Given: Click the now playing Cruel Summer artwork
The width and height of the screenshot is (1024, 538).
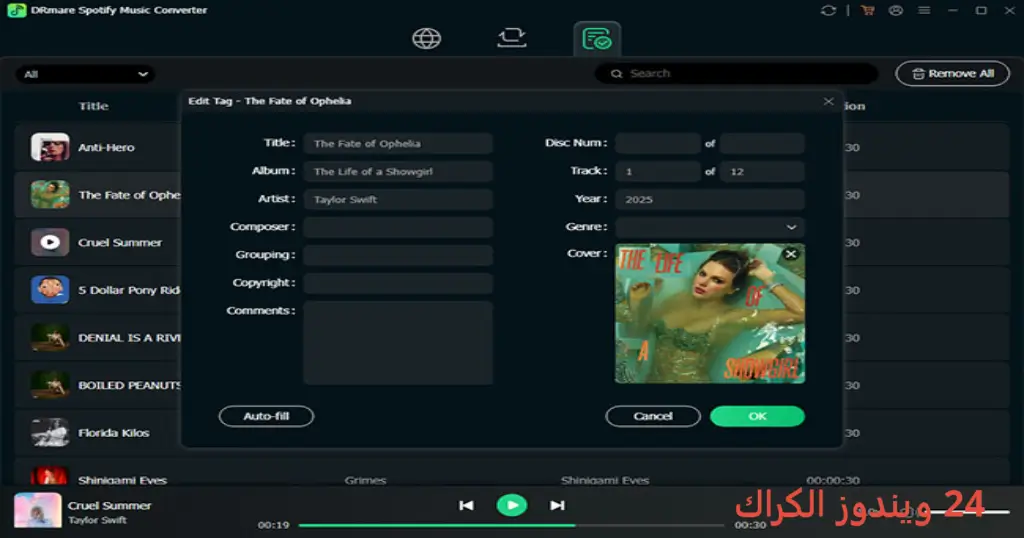Looking at the screenshot, I should [37, 511].
